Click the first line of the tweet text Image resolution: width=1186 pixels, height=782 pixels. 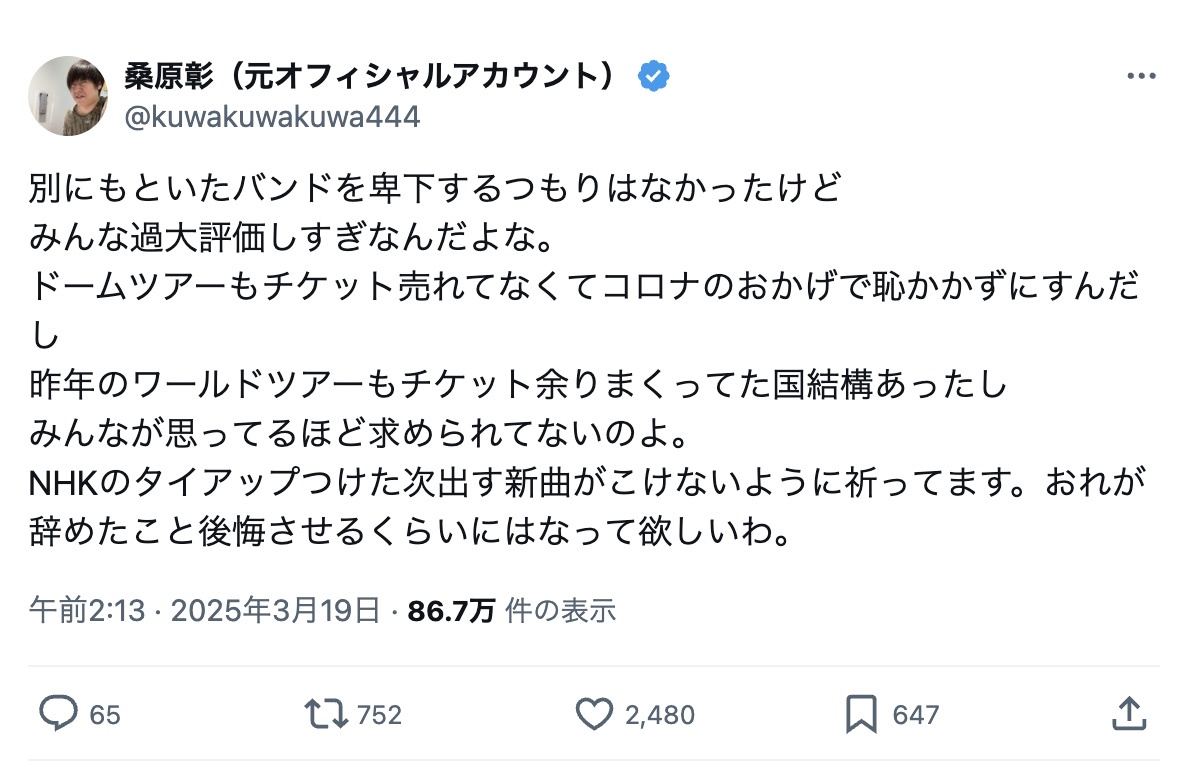tap(436, 187)
